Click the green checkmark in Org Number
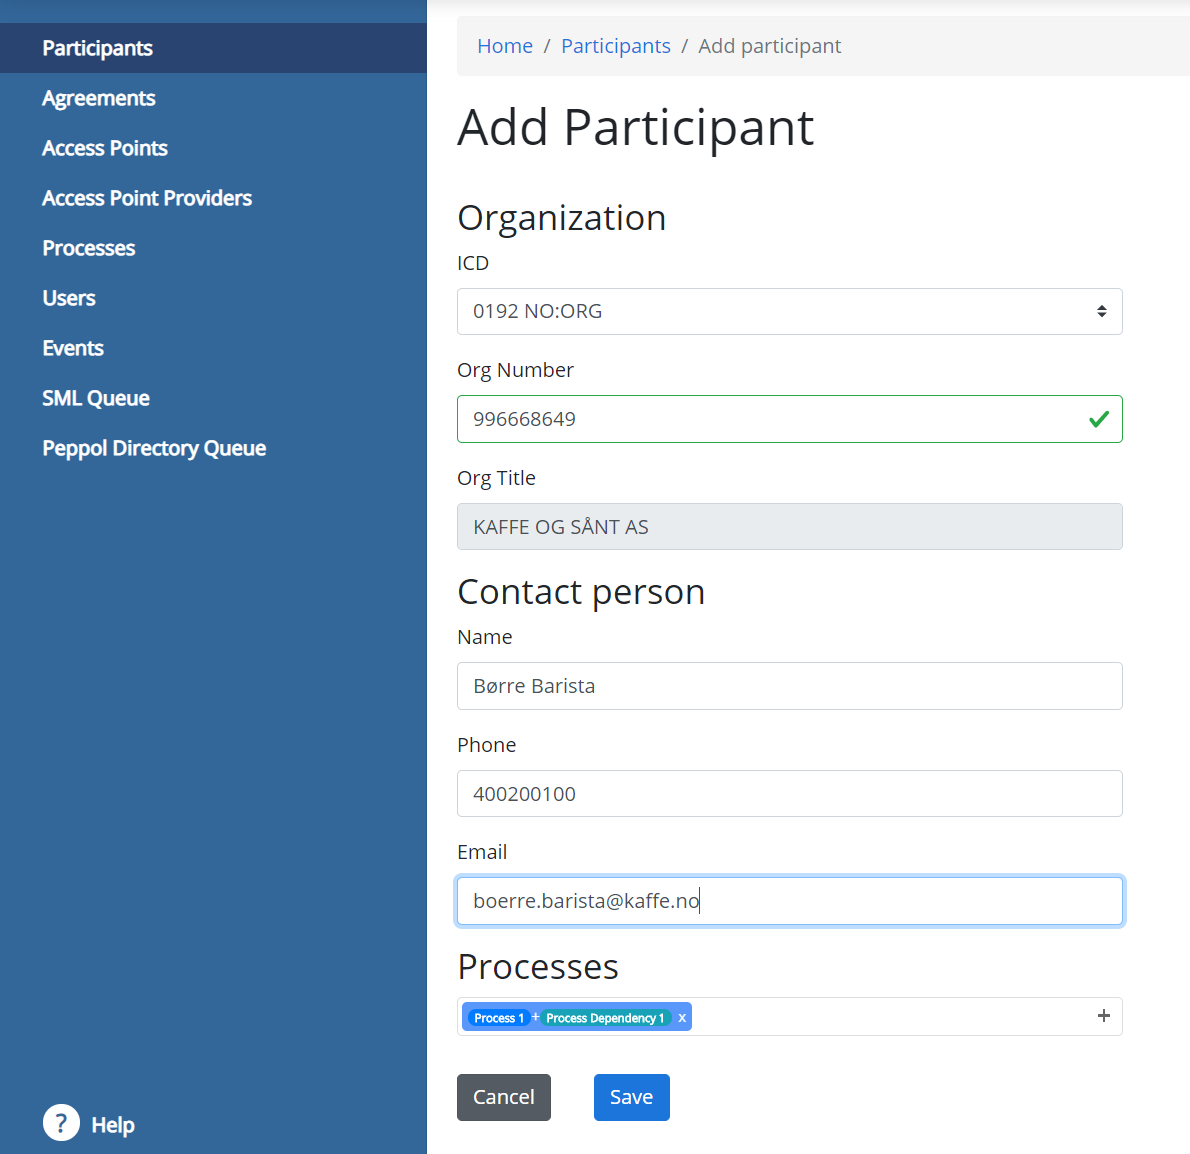The width and height of the screenshot is (1190, 1154). pos(1098,419)
